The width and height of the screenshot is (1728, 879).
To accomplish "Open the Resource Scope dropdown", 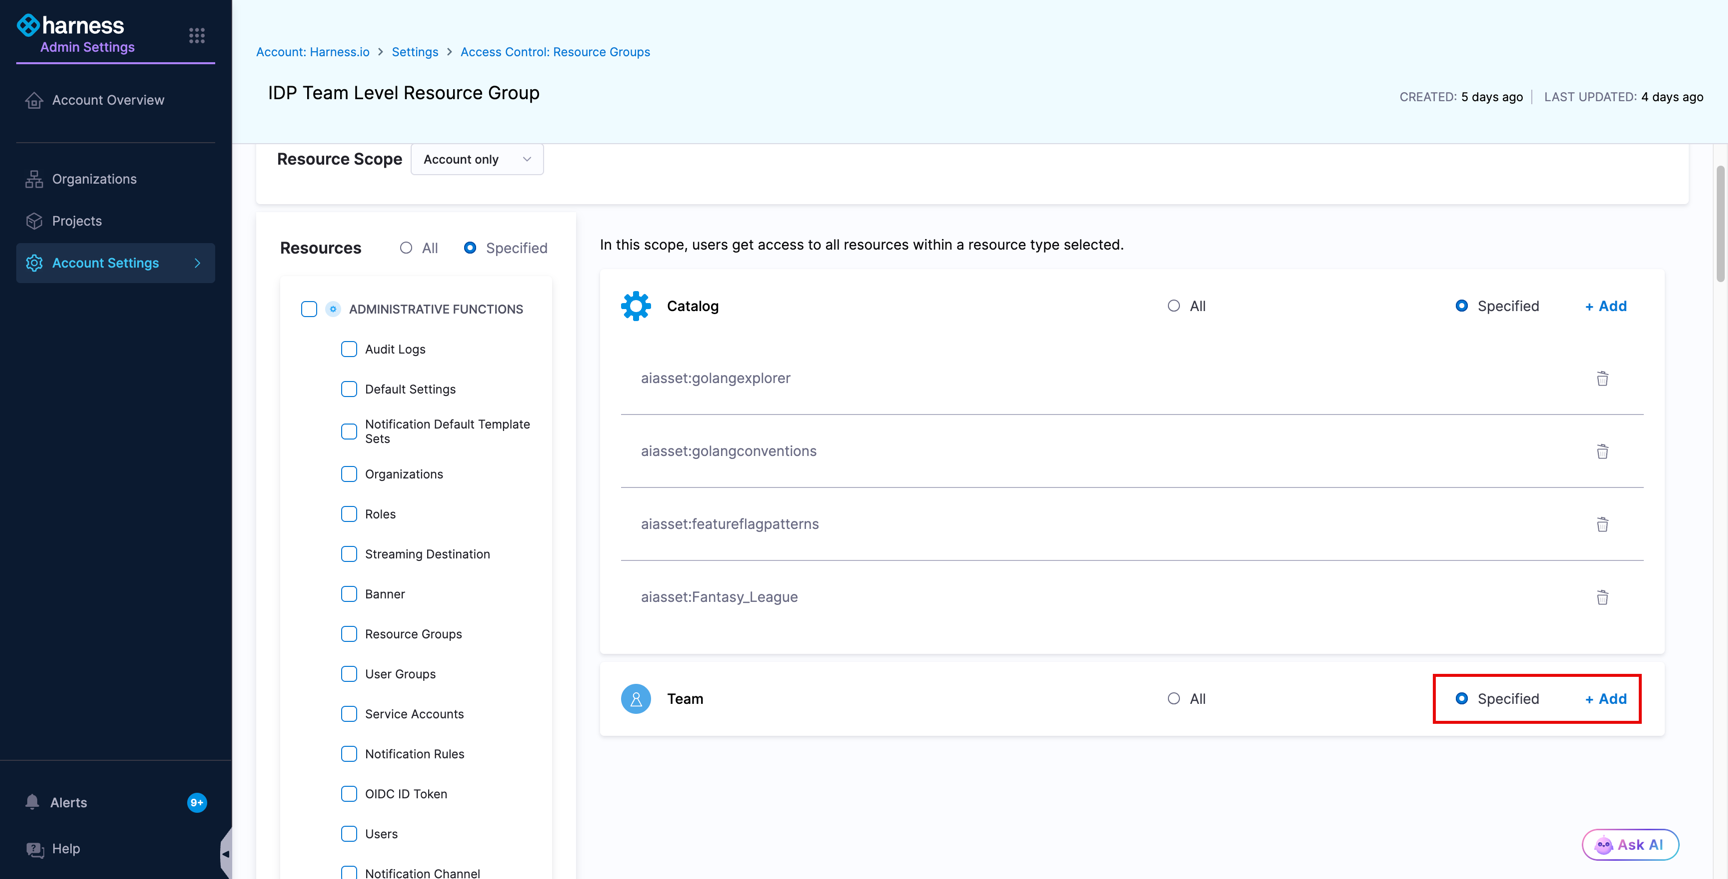I will pos(477,159).
